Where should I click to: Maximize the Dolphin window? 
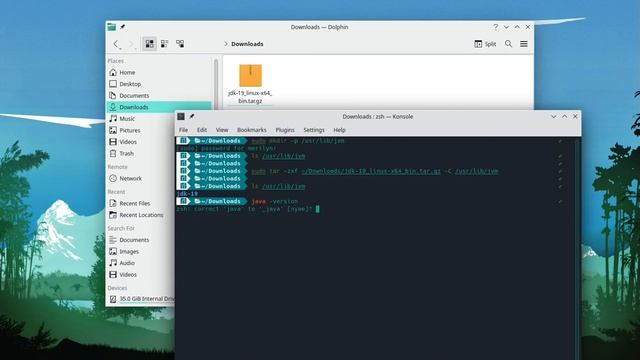(x=517, y=27)
